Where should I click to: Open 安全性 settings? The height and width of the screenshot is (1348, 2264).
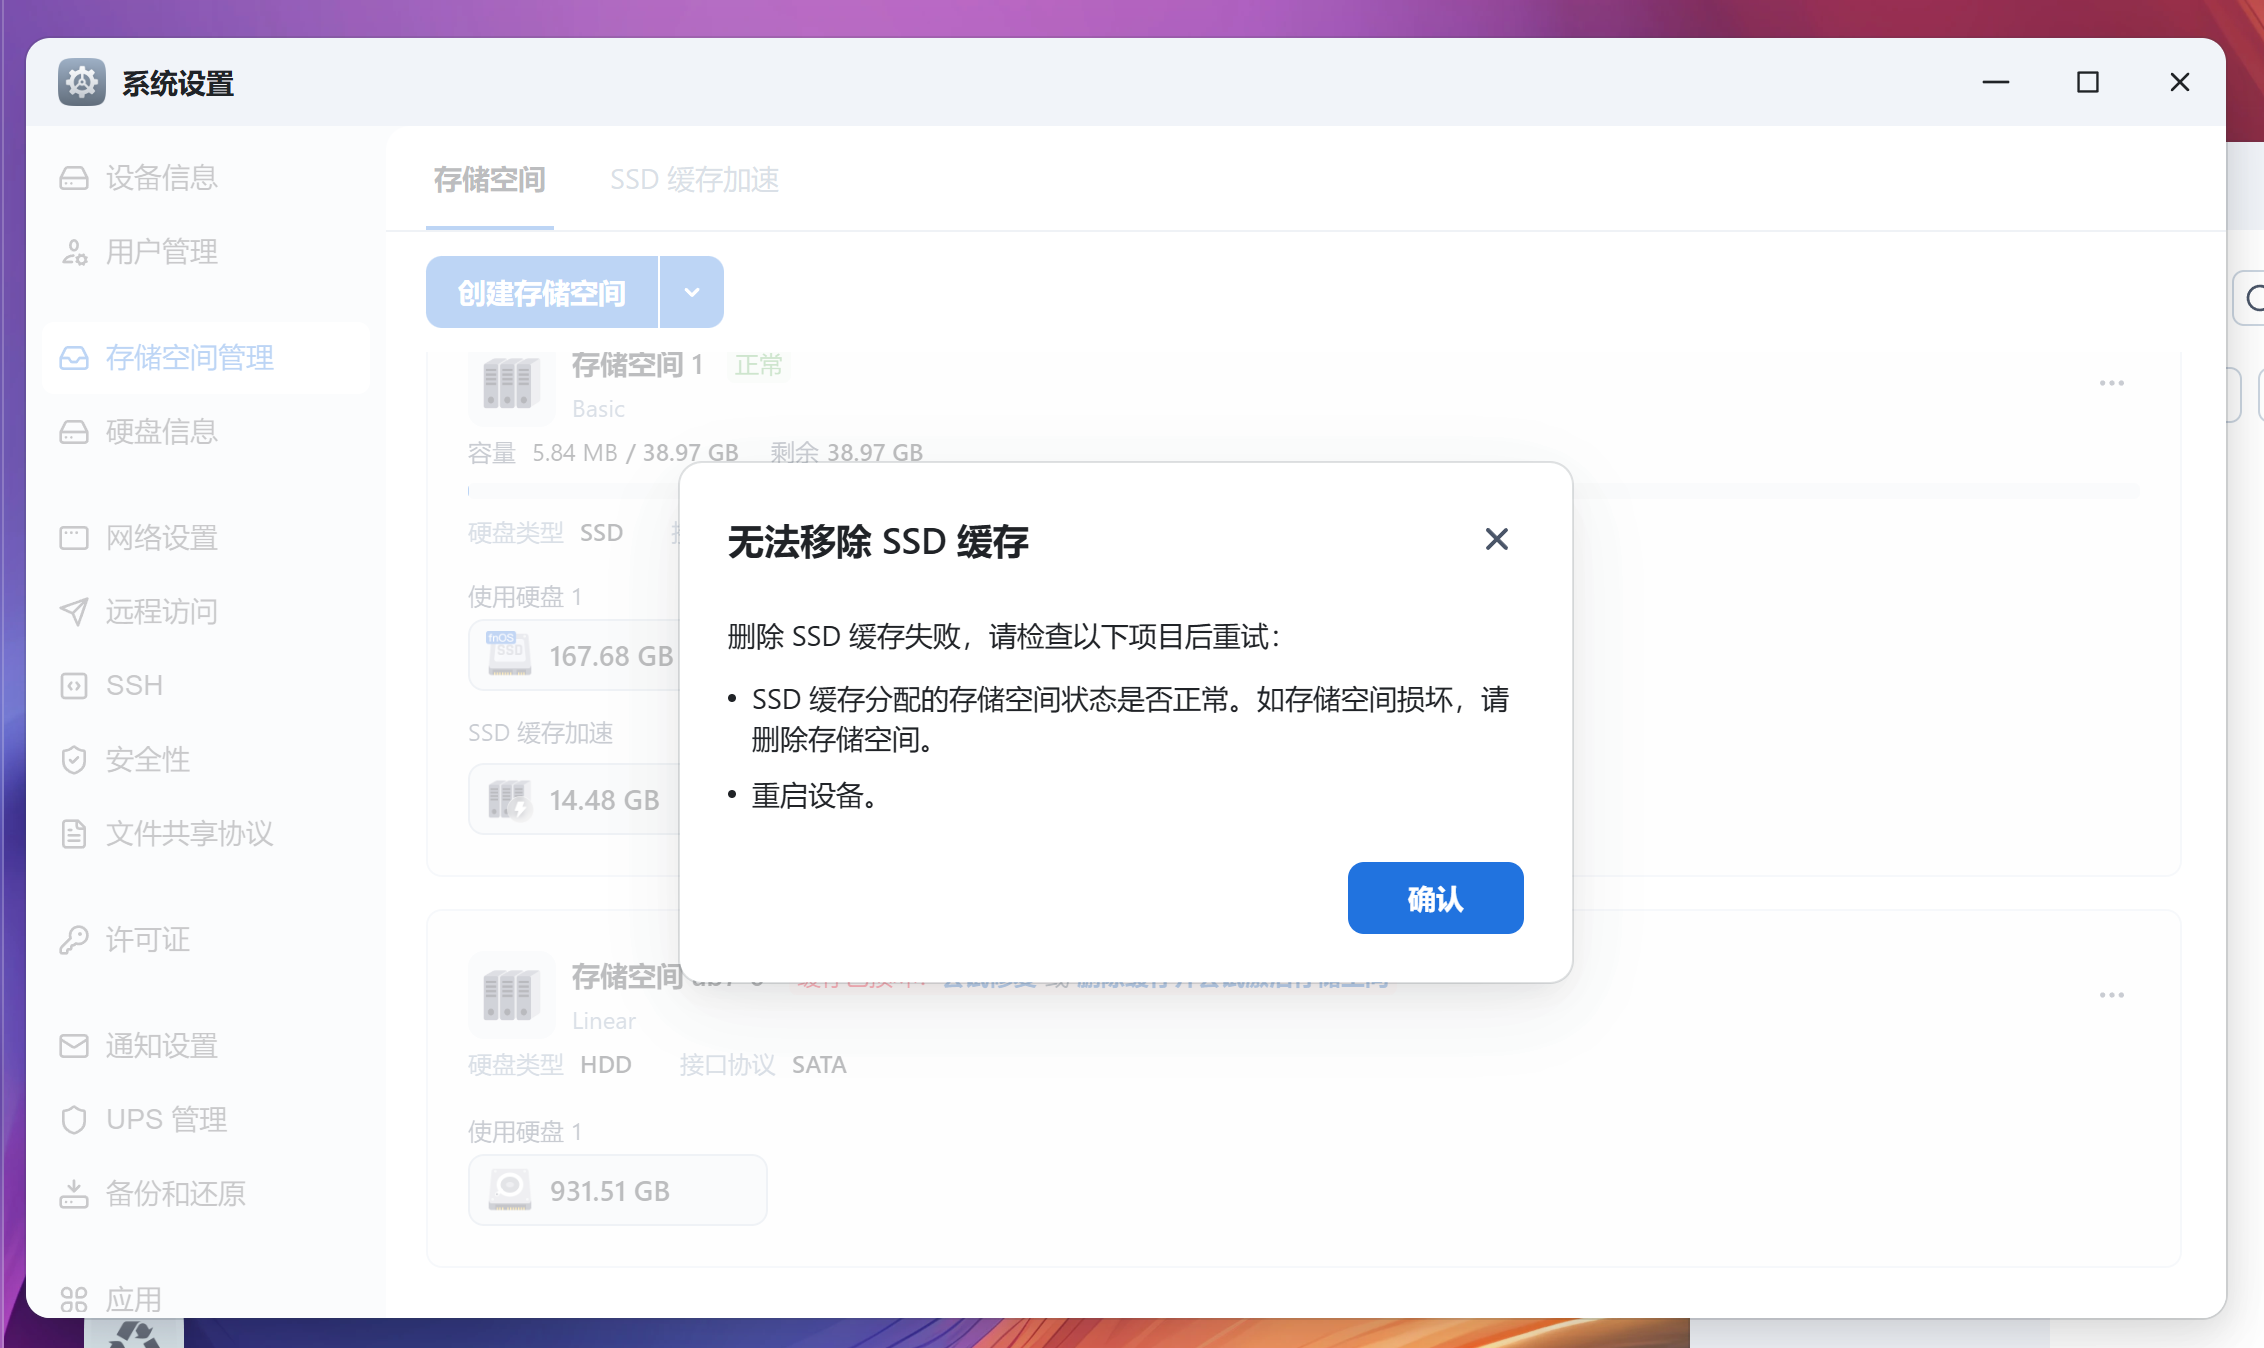point(146,759)
